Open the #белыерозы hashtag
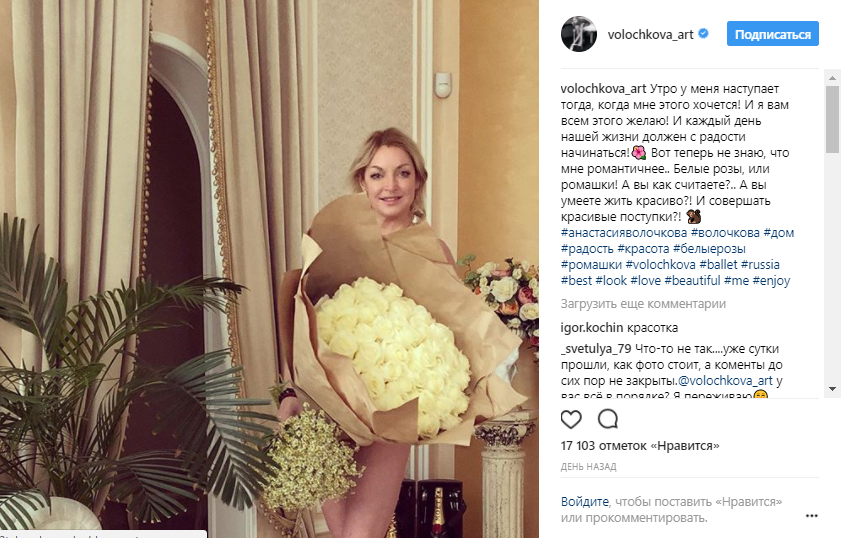 pos(709,249)
